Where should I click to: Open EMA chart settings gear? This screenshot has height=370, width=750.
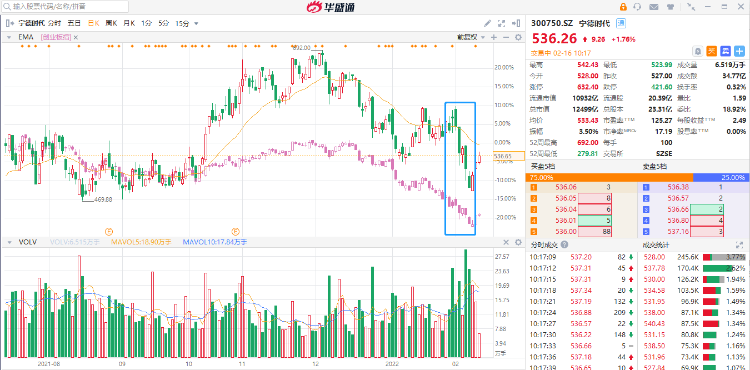click(x=518, y=37)
